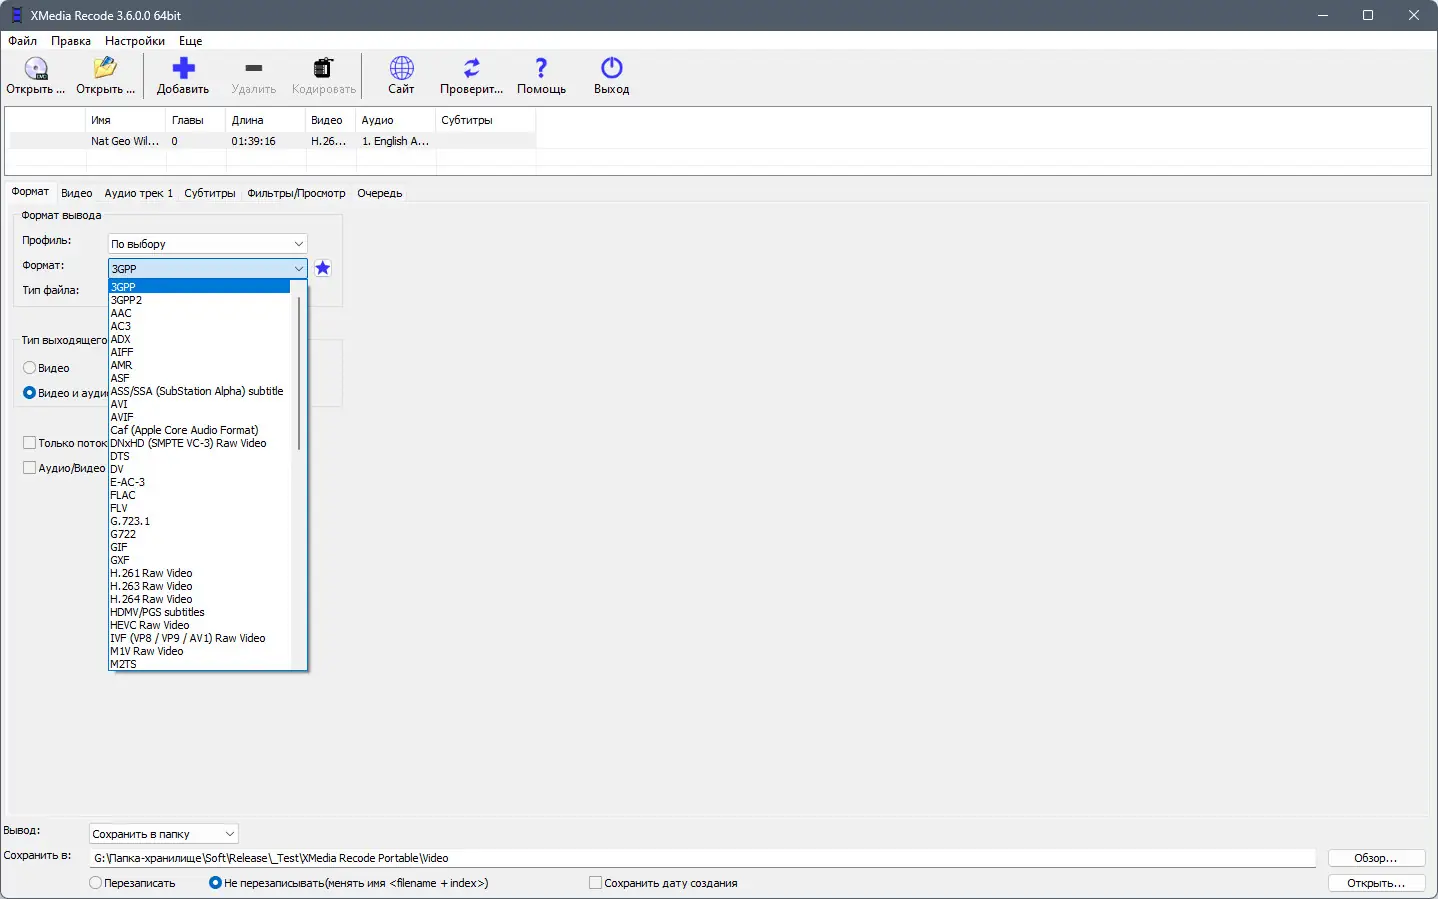Click the Главы column header

[196, 120]
